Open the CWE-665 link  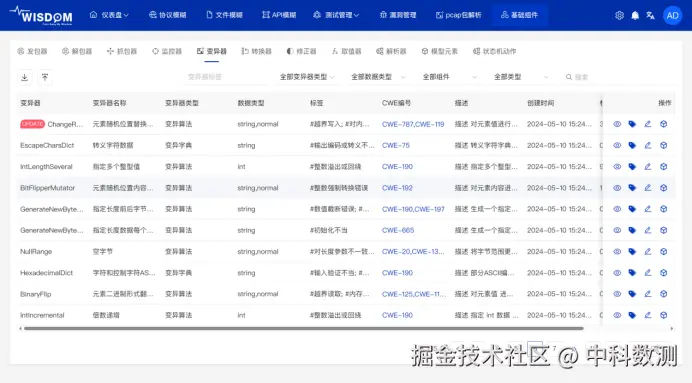pyautogui.click(x=398, y=230)
